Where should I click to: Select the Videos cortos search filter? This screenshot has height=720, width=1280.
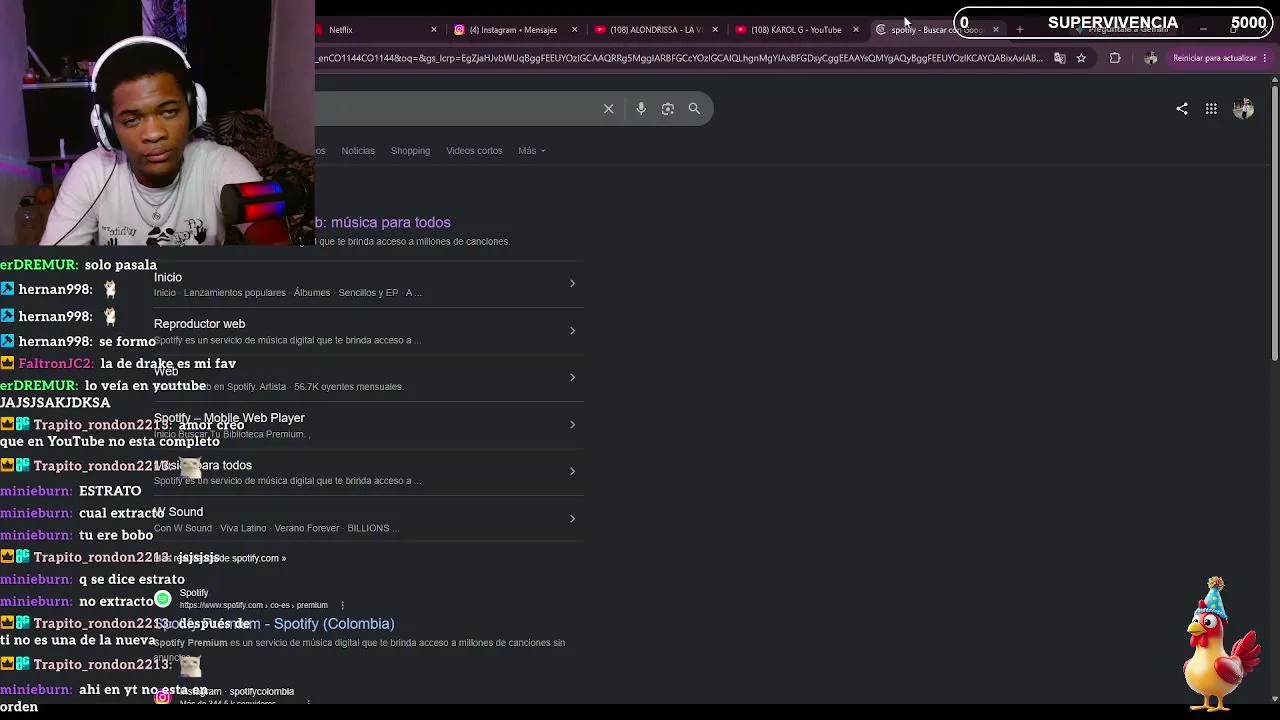tap(474, 151)
